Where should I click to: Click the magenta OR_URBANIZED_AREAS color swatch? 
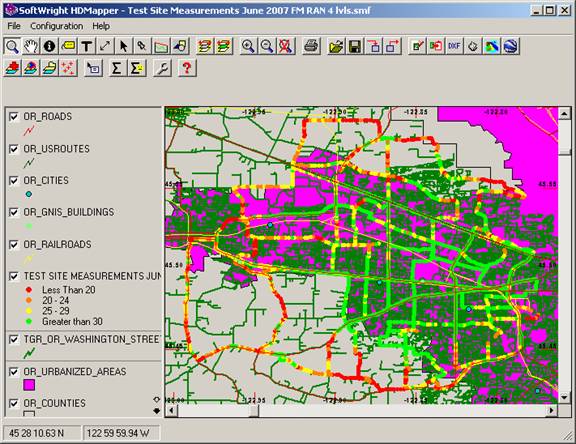29,385
